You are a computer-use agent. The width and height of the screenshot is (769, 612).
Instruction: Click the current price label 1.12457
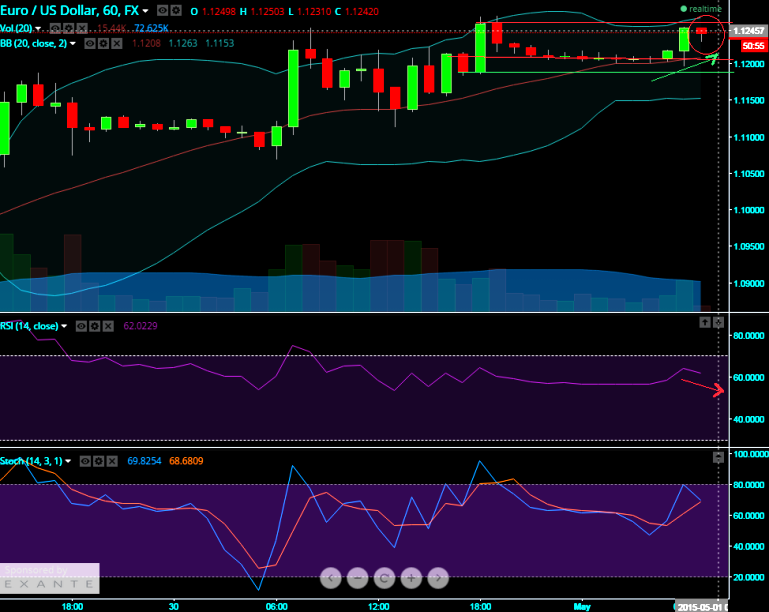tap(749, 31)
